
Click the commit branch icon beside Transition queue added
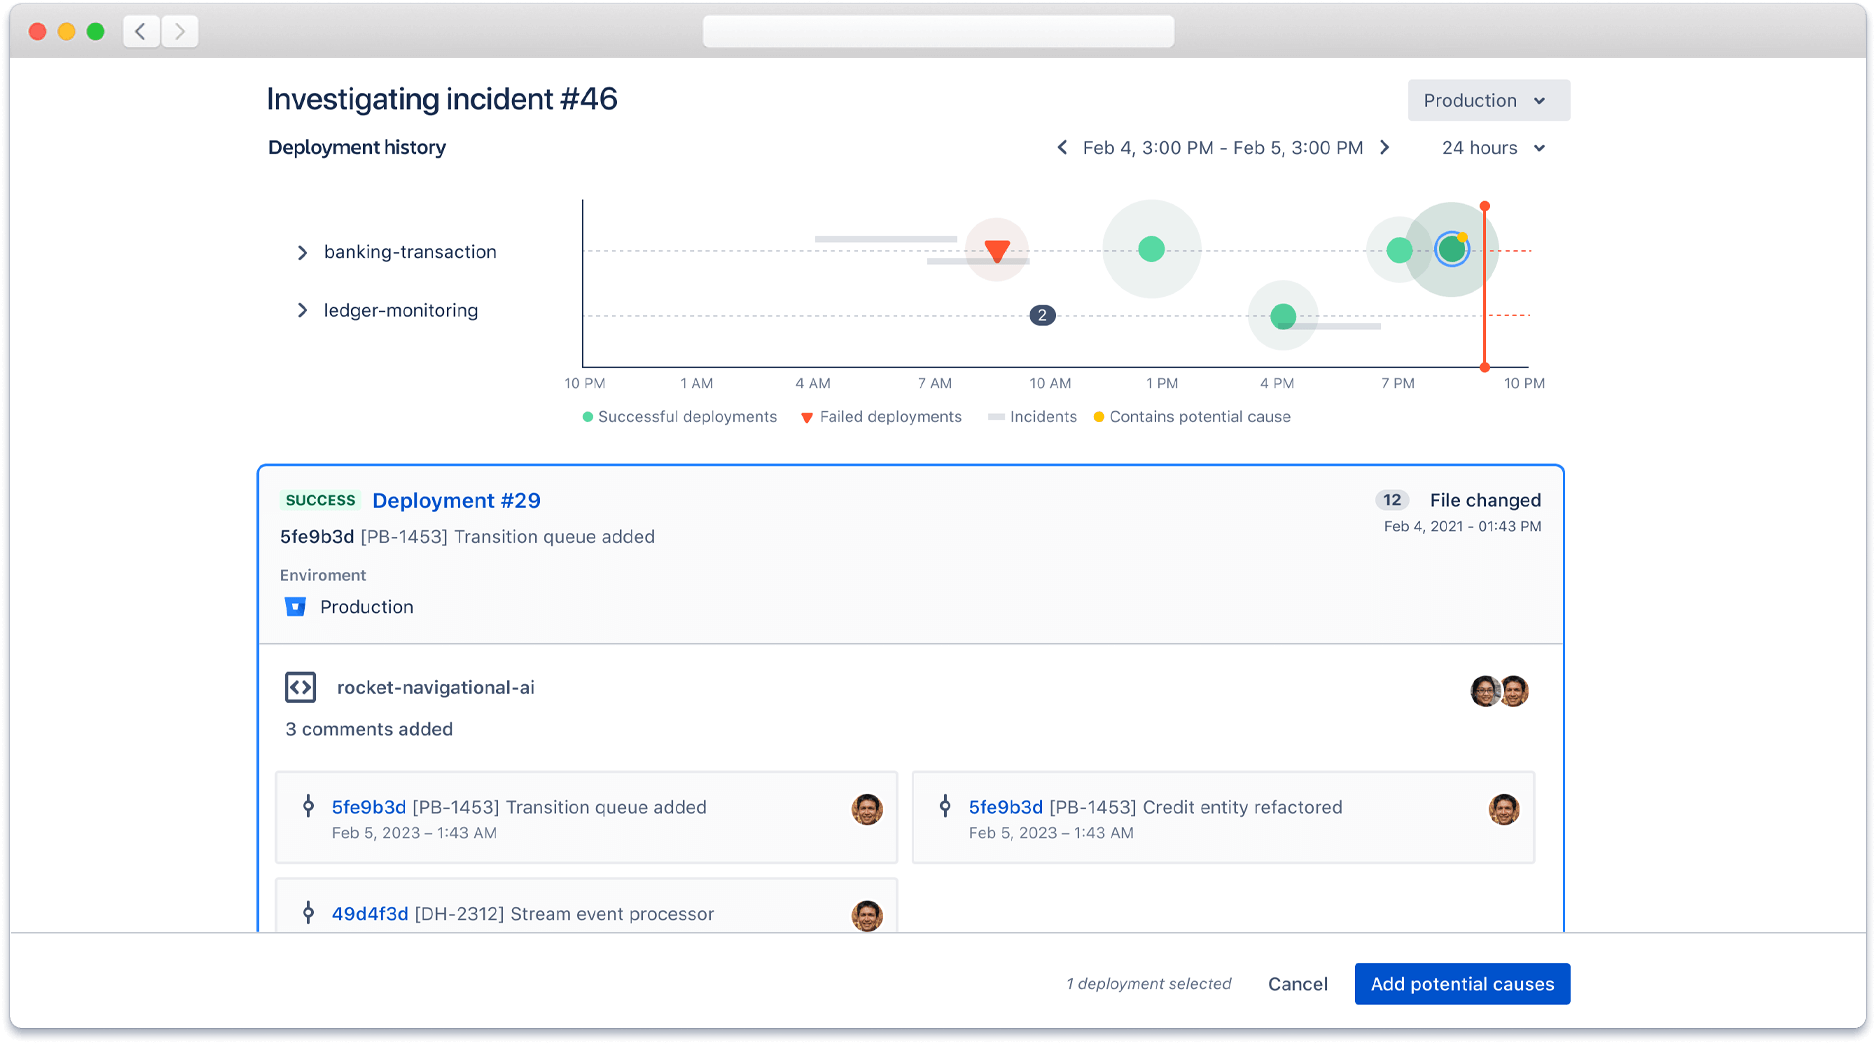tap(307, 807)
